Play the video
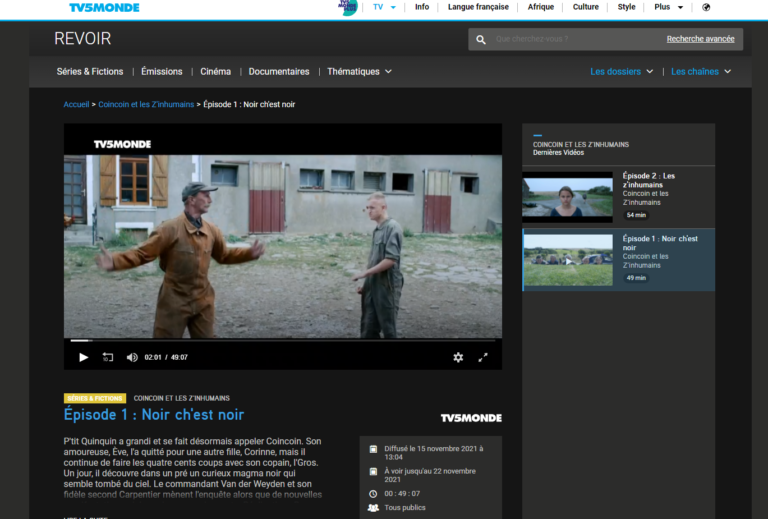Image resolution: width=768 pixels, height=519 pixels. 84,357
